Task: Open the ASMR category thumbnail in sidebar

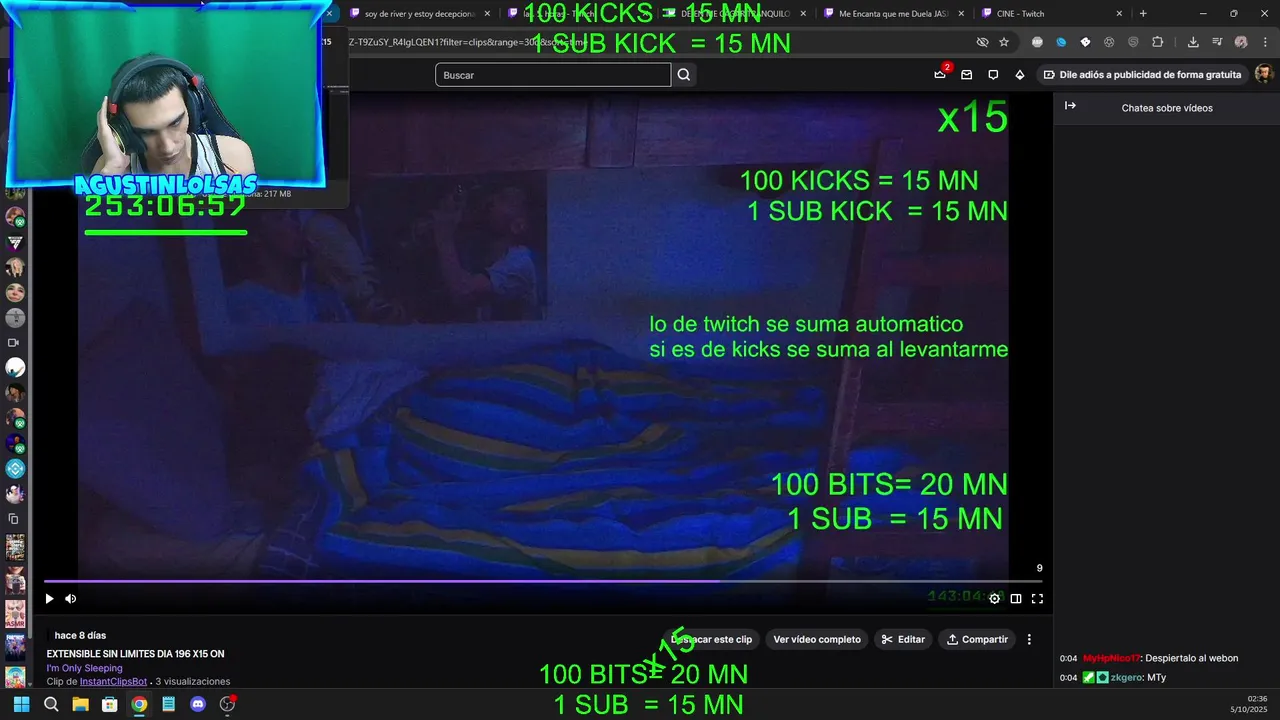Action: pyautogui.click(x=15, y=614)
